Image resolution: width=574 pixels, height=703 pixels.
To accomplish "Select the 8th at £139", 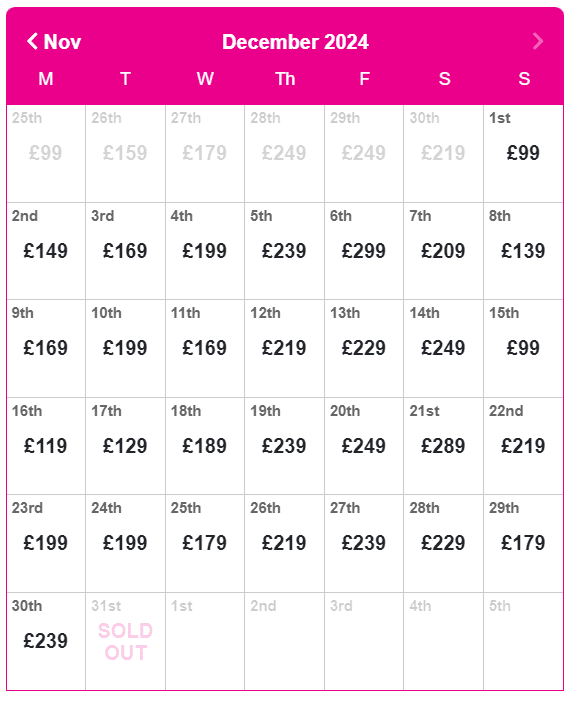I will [523, 251].
